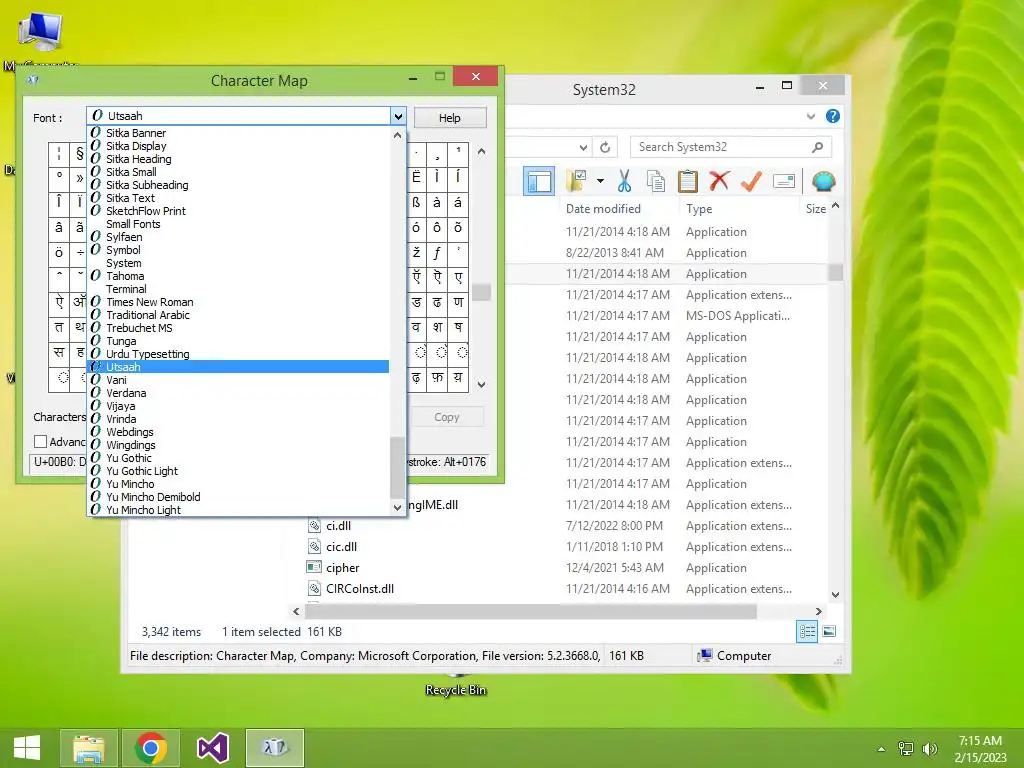Sort by Date modified column header
The image size is (1024, 768).
coord(603,208)
